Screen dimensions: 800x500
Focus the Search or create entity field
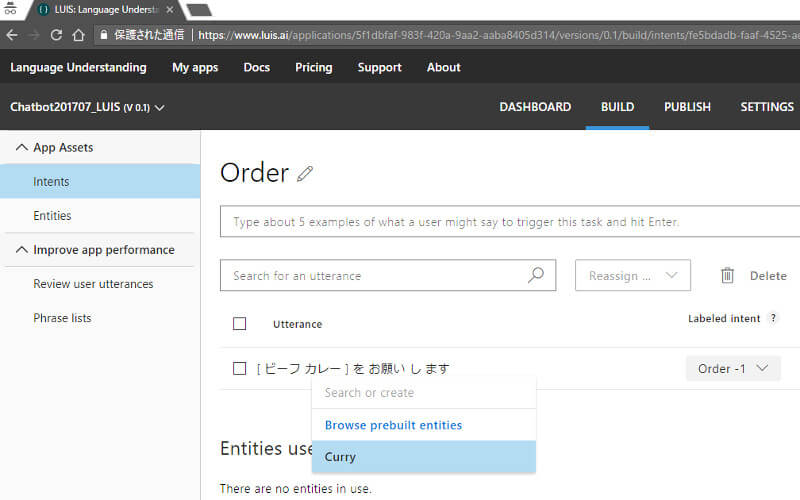423,393
